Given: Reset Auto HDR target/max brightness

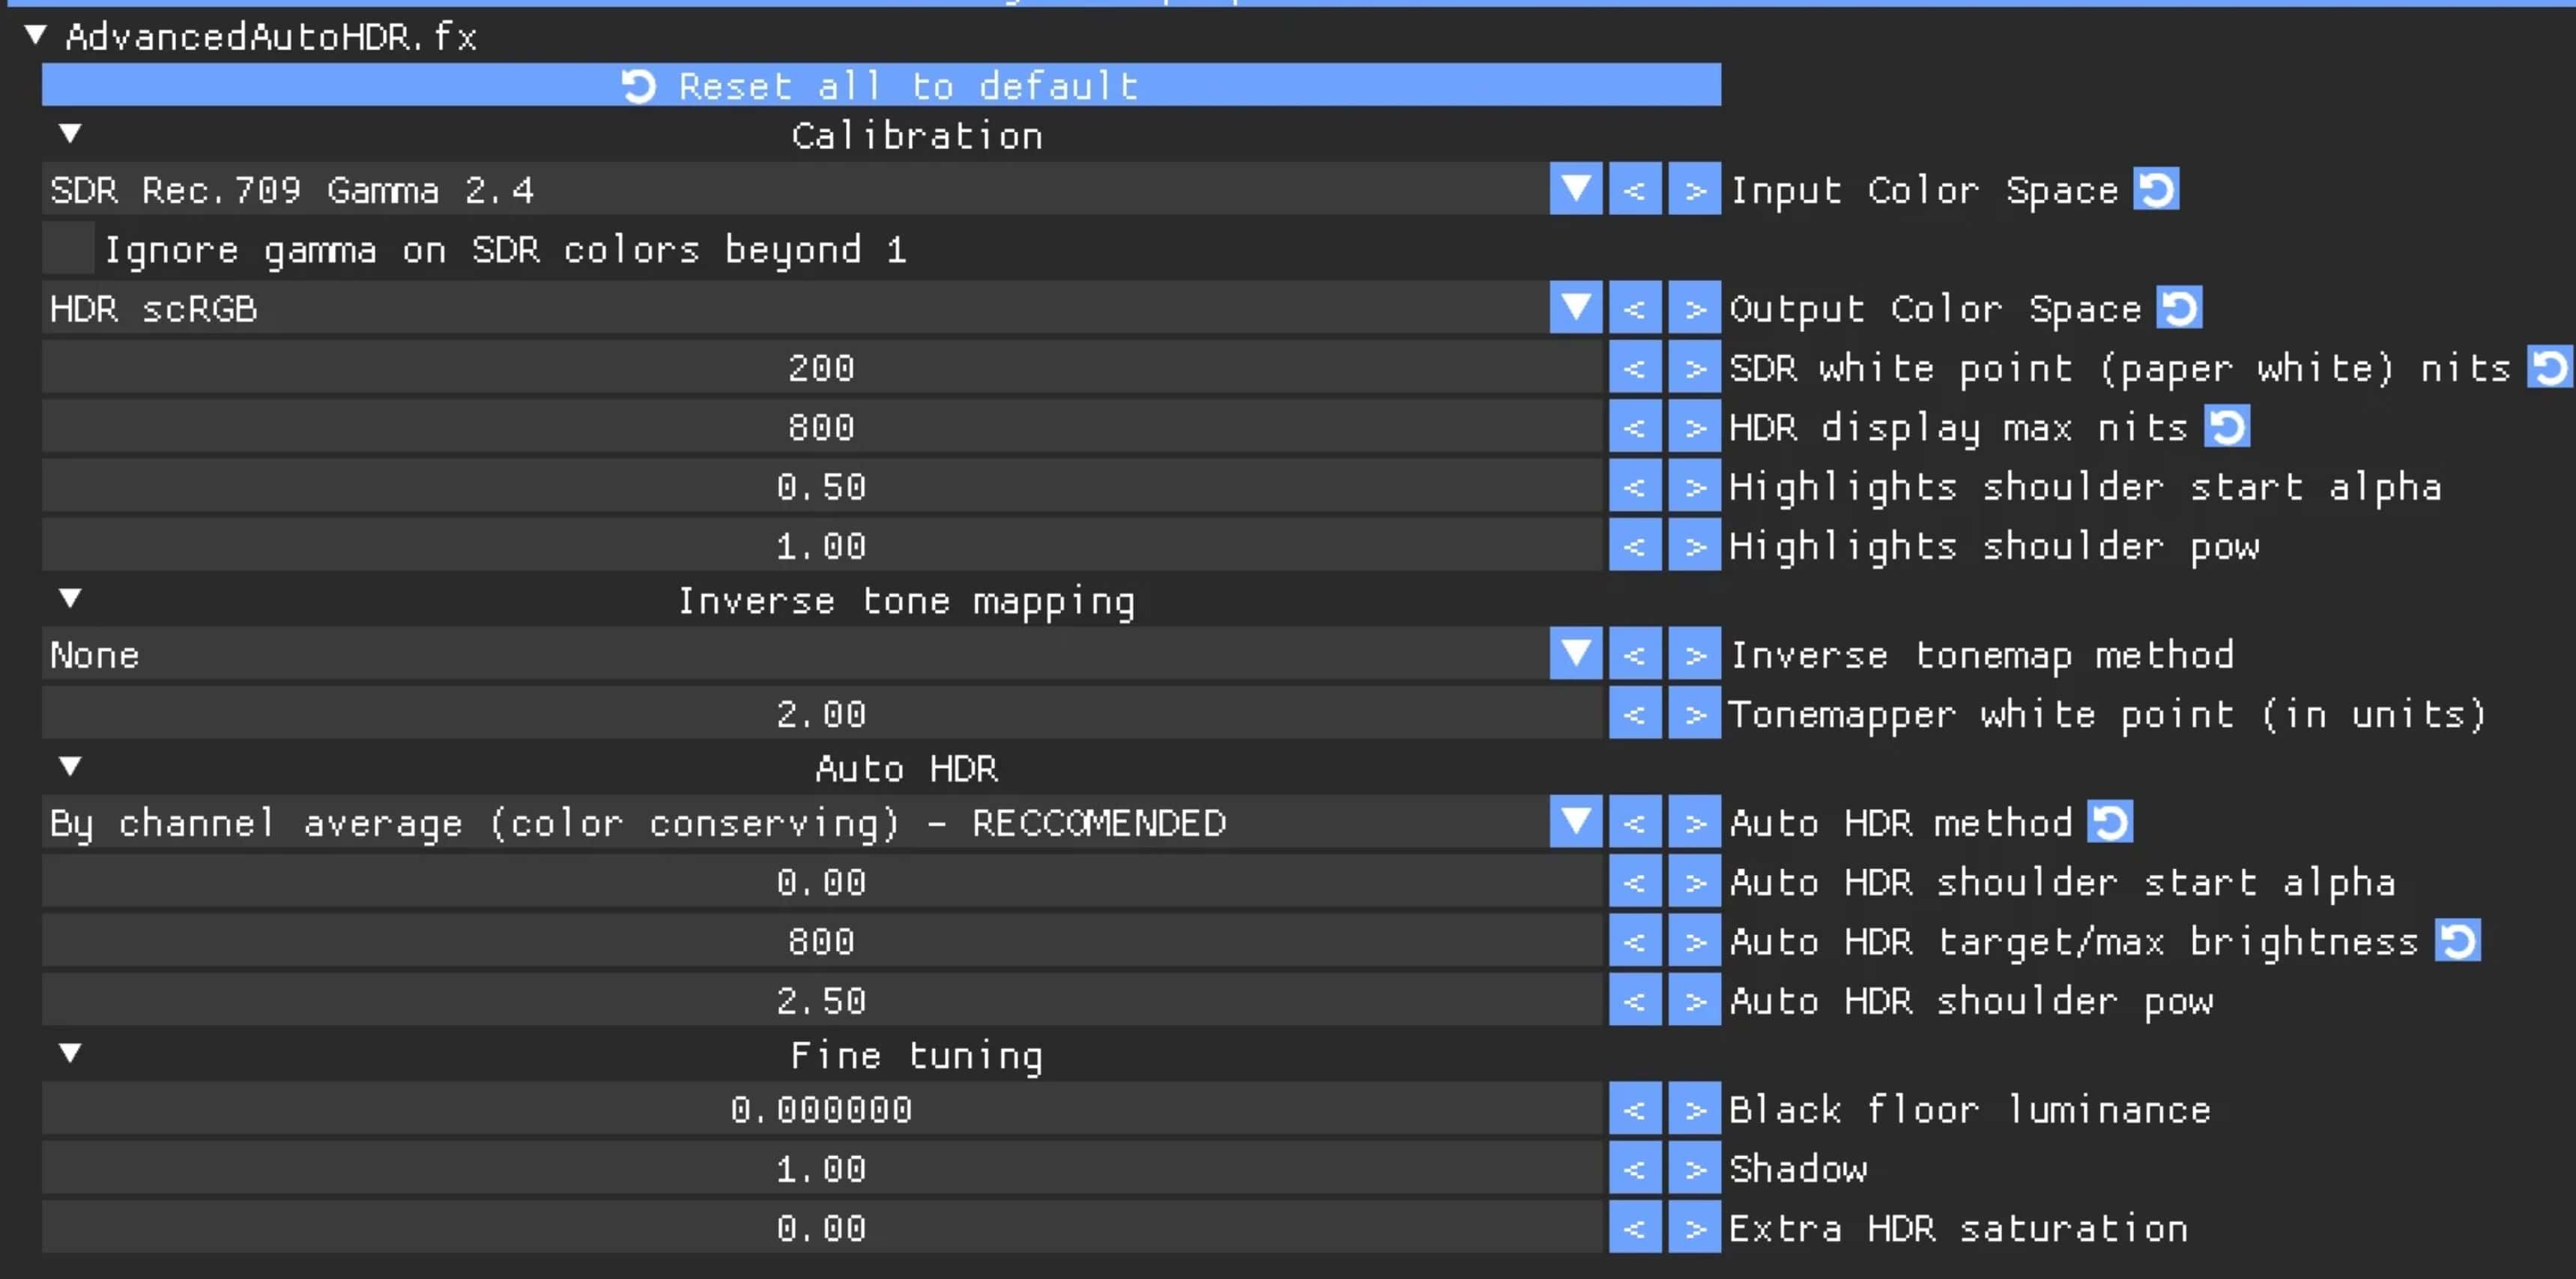Looking at the screenshot, I should [2457, 941].
